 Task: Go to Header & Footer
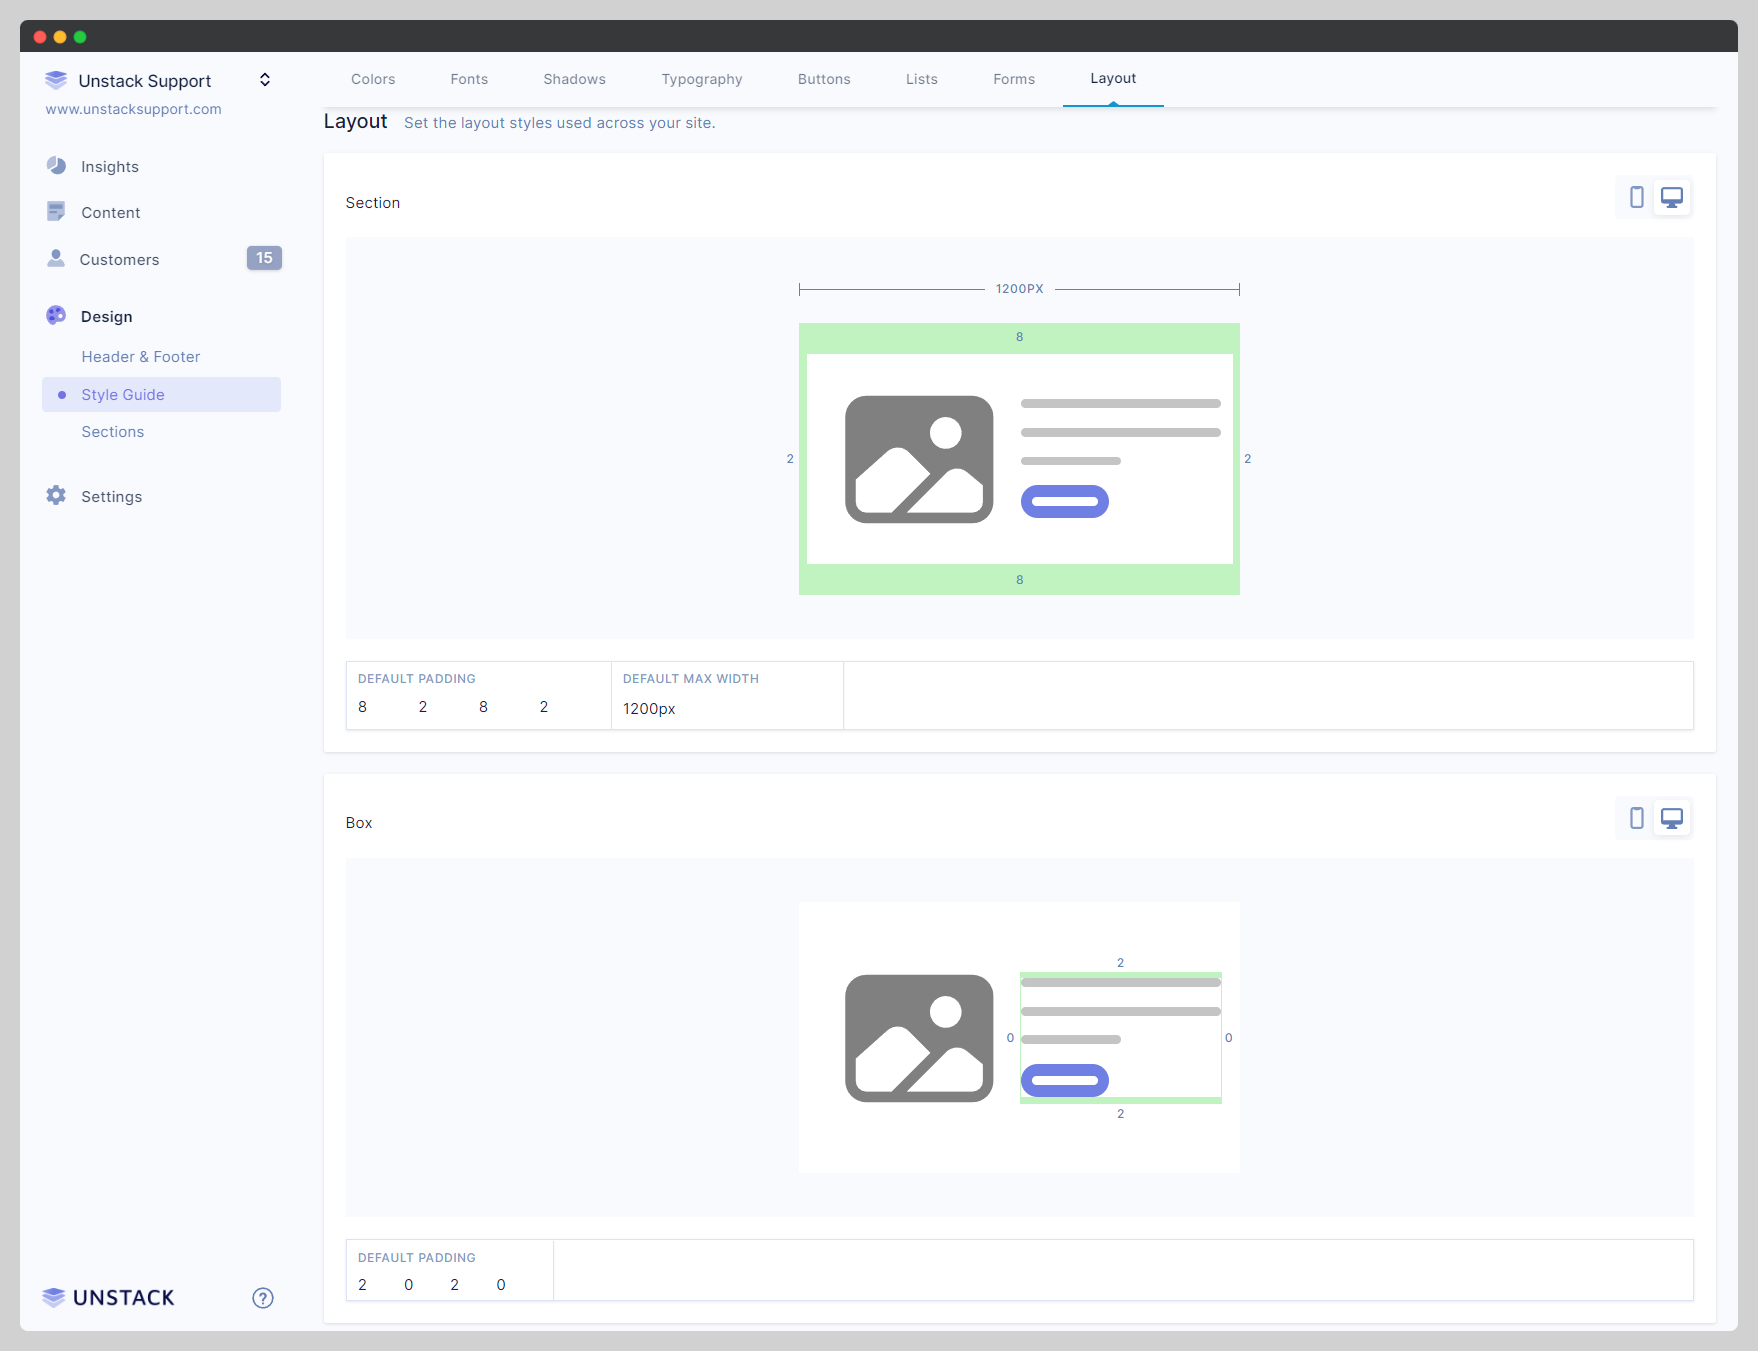click(x=141, y=357)
